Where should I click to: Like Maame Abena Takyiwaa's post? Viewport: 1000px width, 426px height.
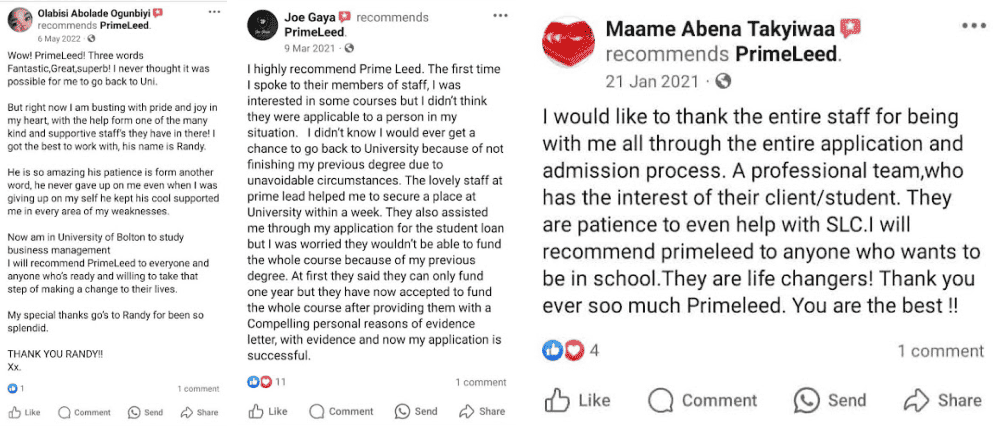[577, 400]
